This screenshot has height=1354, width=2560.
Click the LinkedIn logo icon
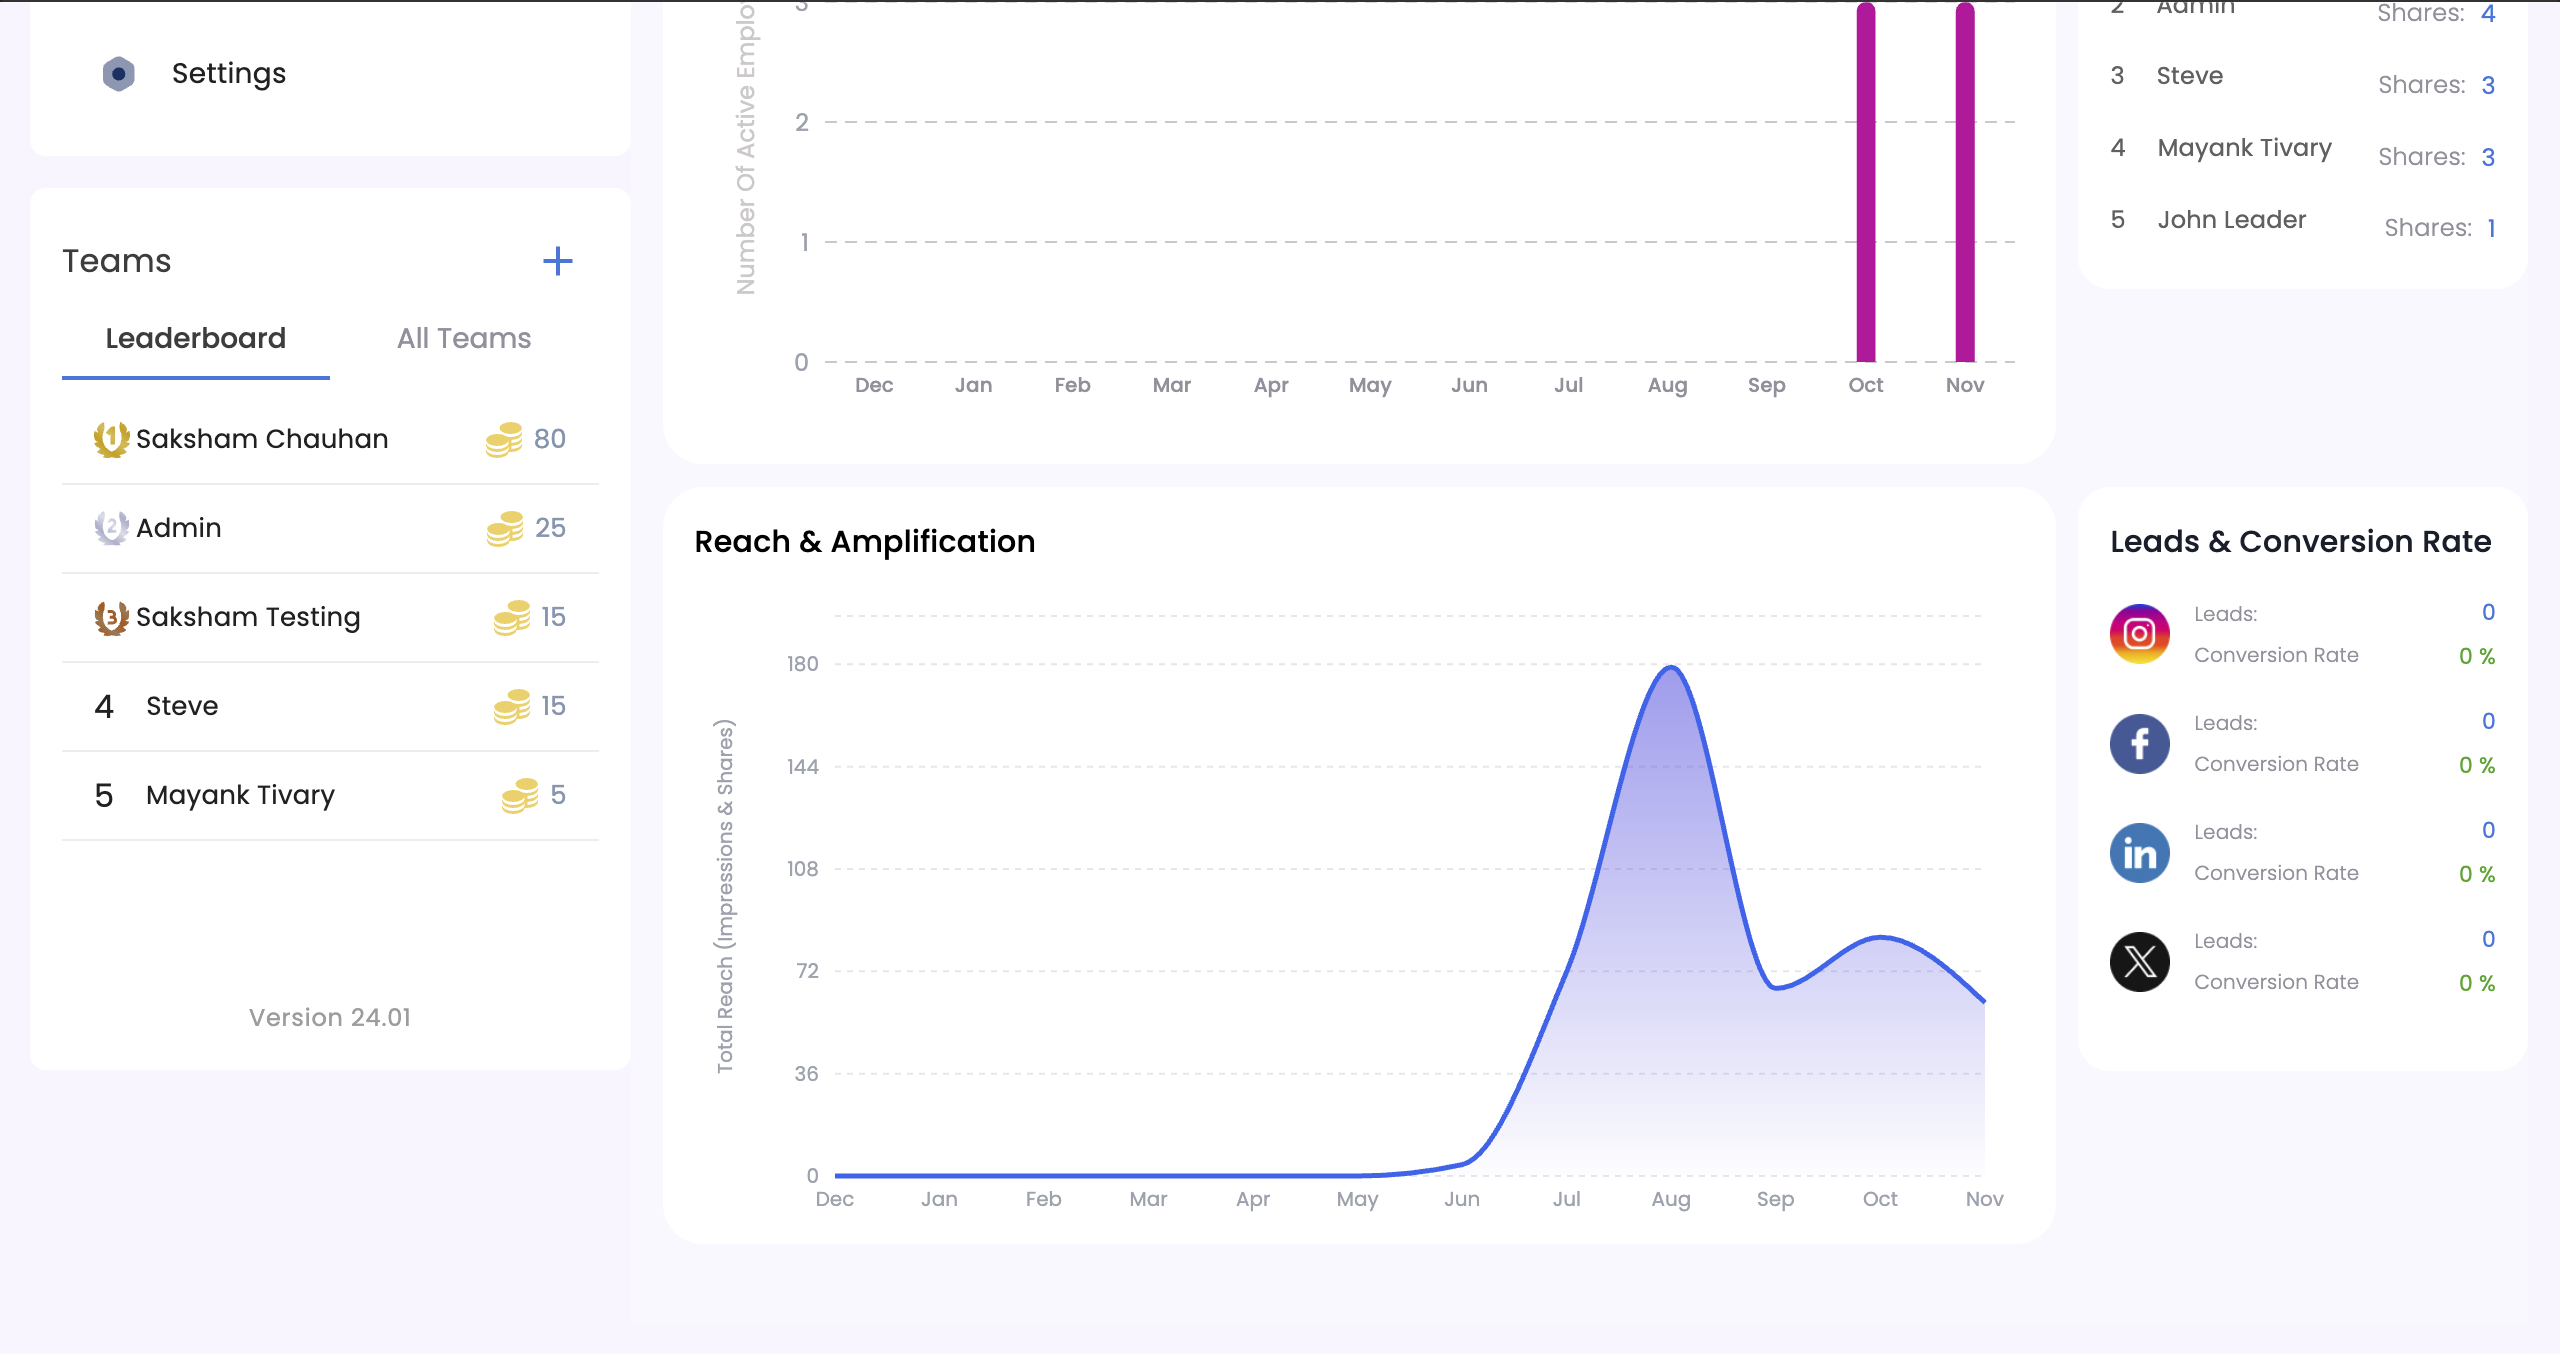(x=2139, y=853)
